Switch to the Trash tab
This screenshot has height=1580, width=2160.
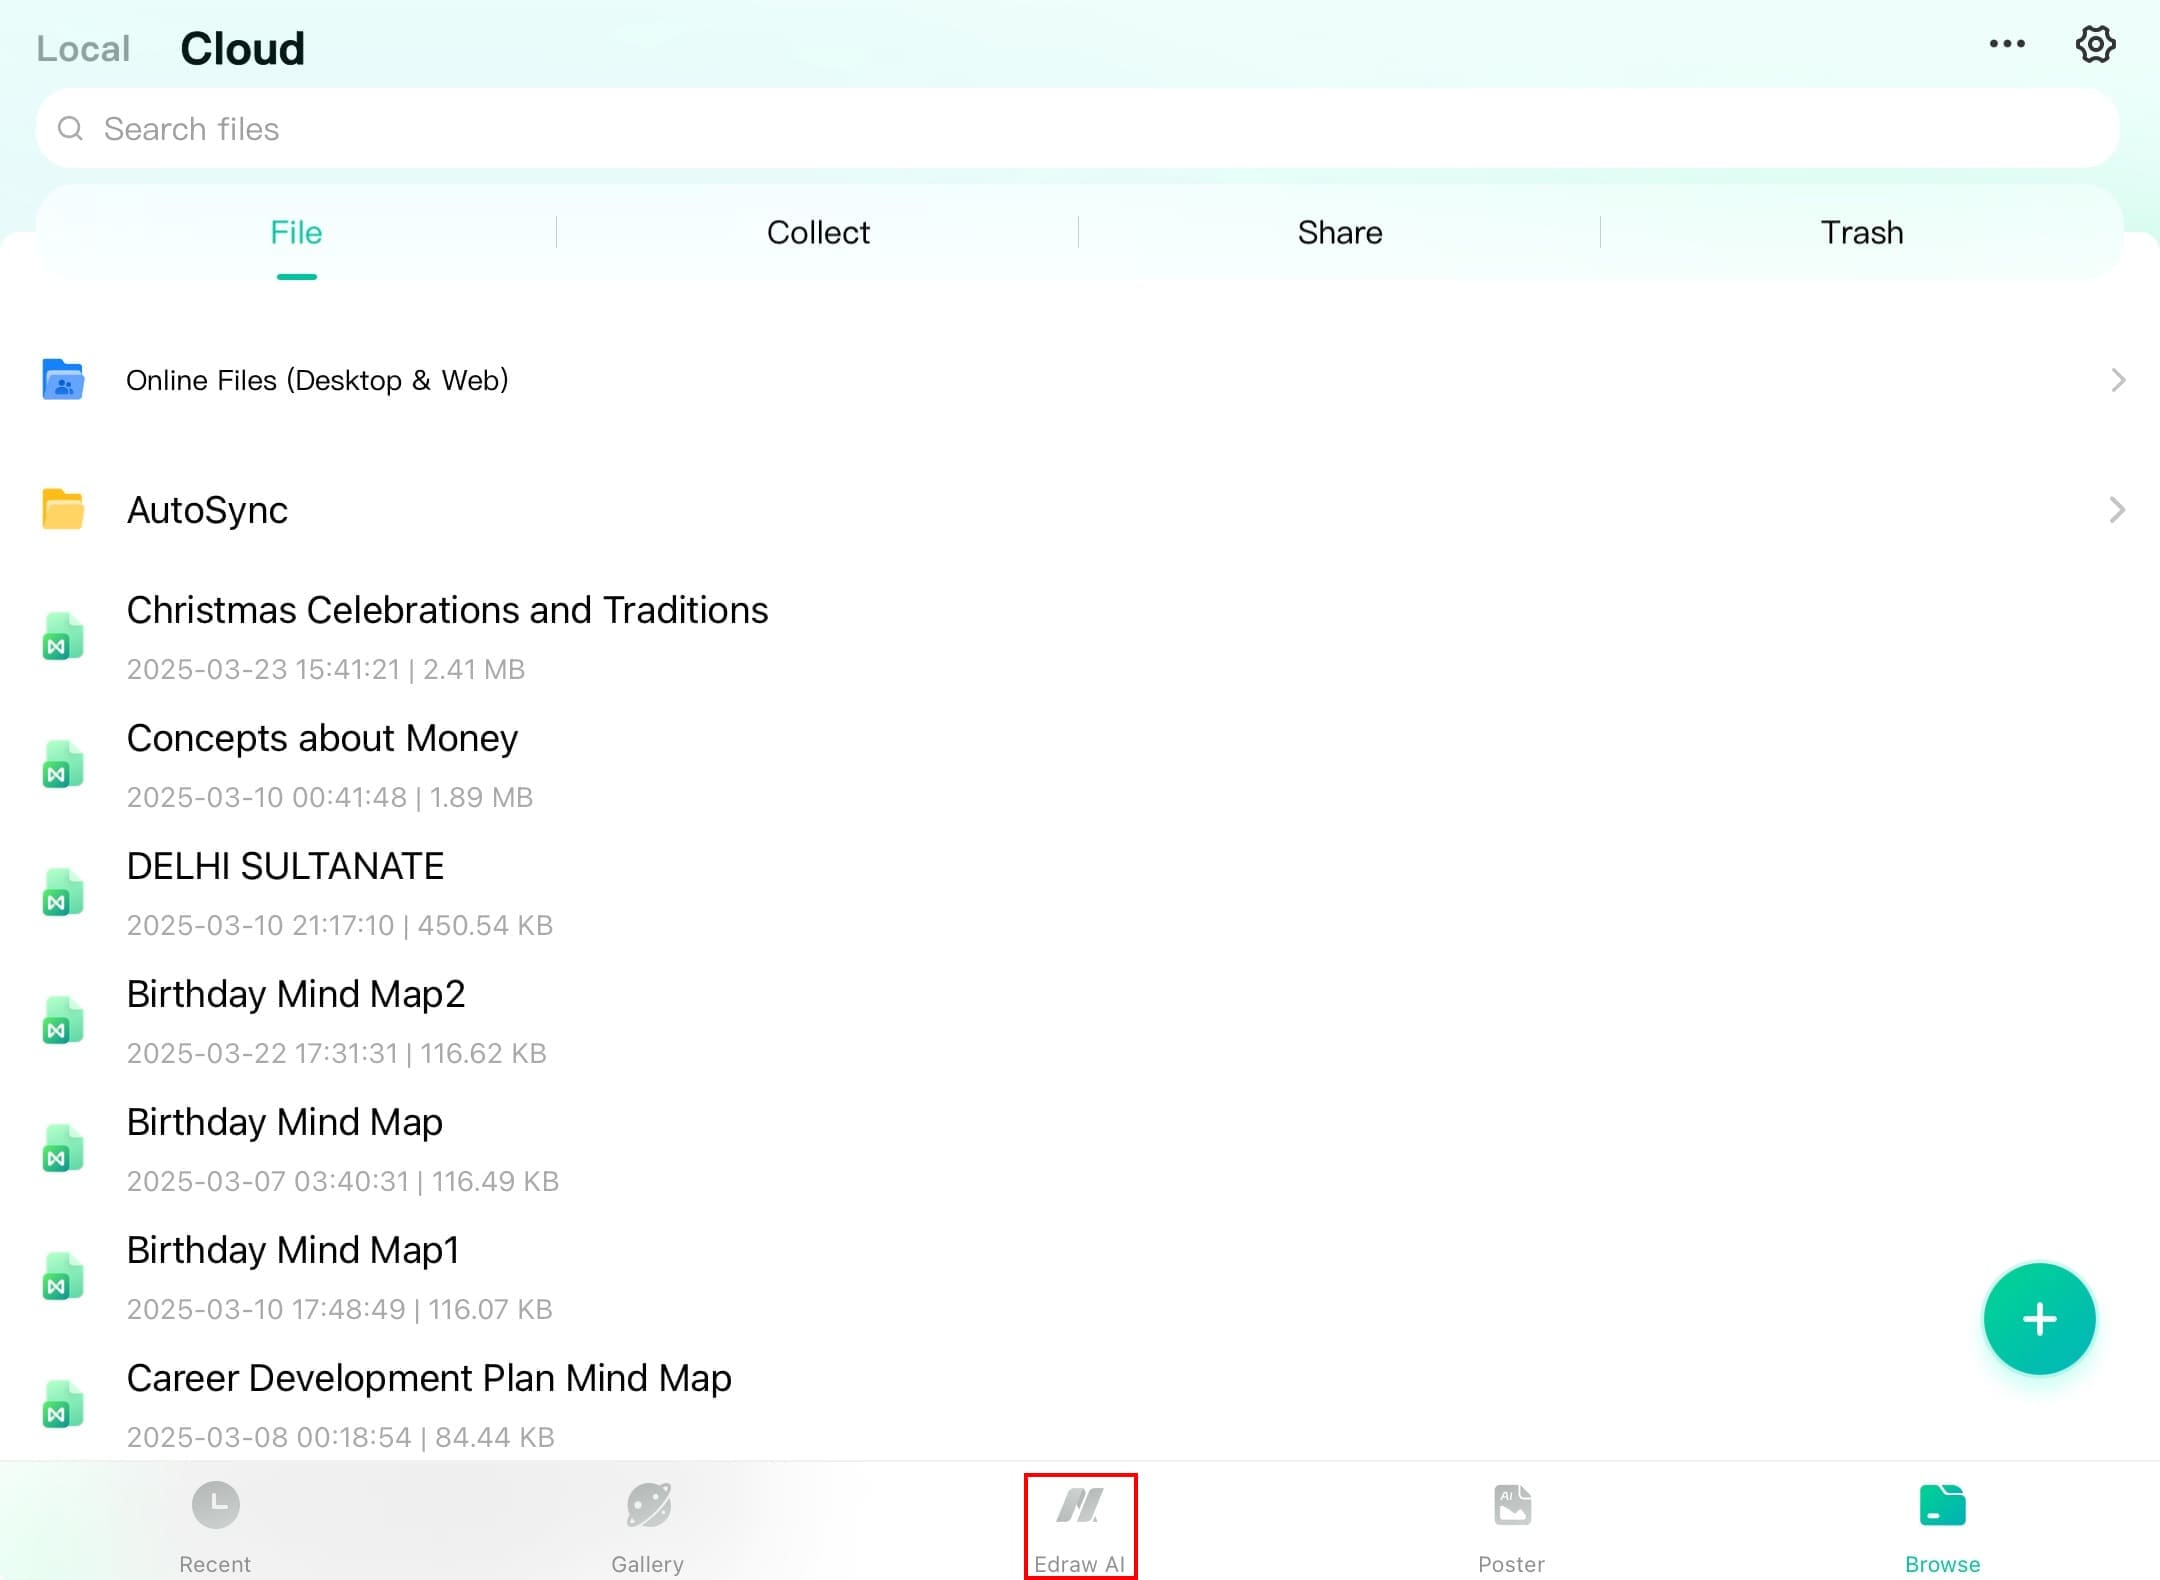click(1861, 233)
